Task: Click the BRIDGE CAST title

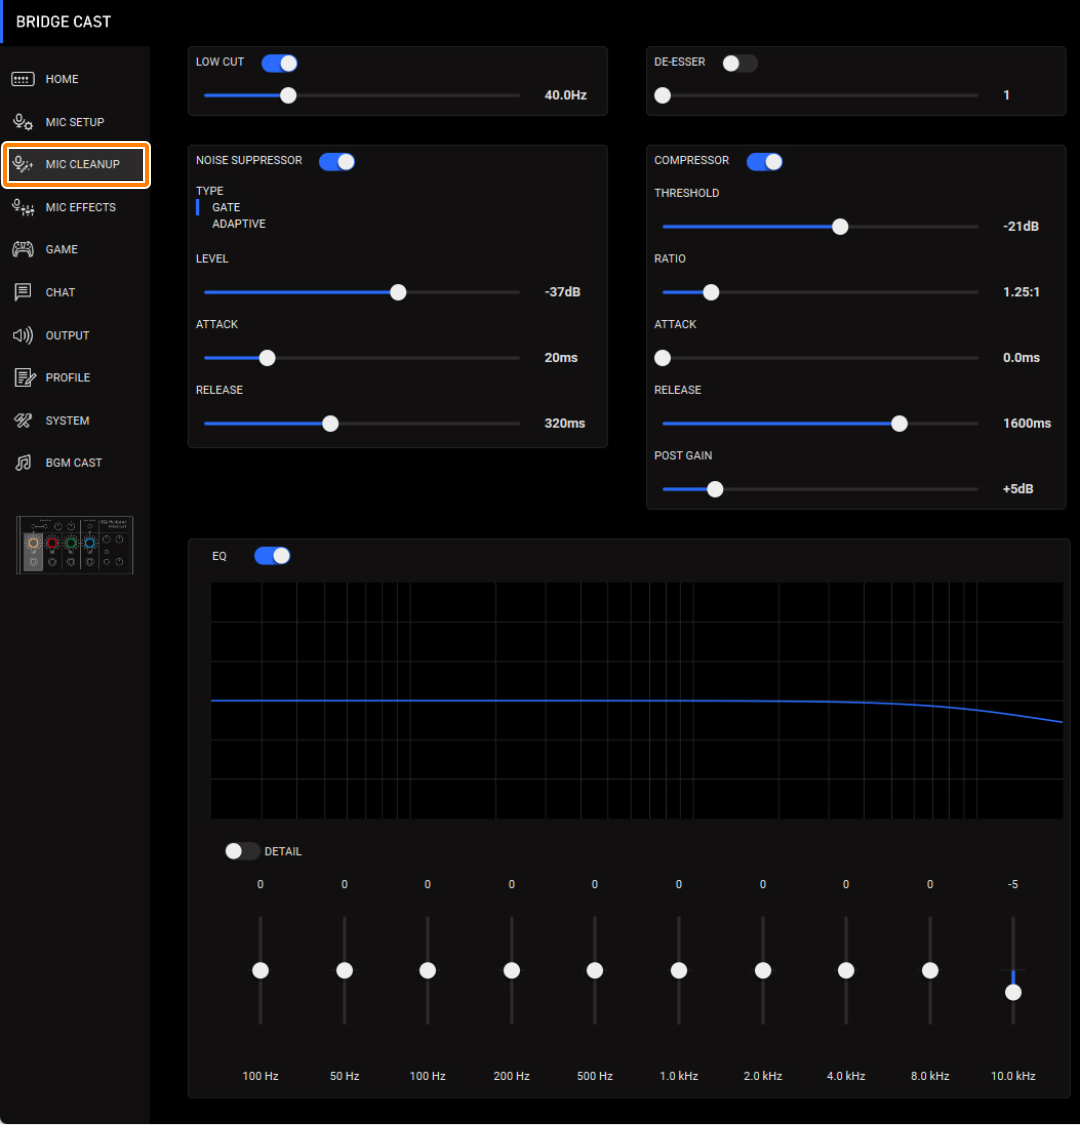Action: pyautogui.click(x=63, y=22)
